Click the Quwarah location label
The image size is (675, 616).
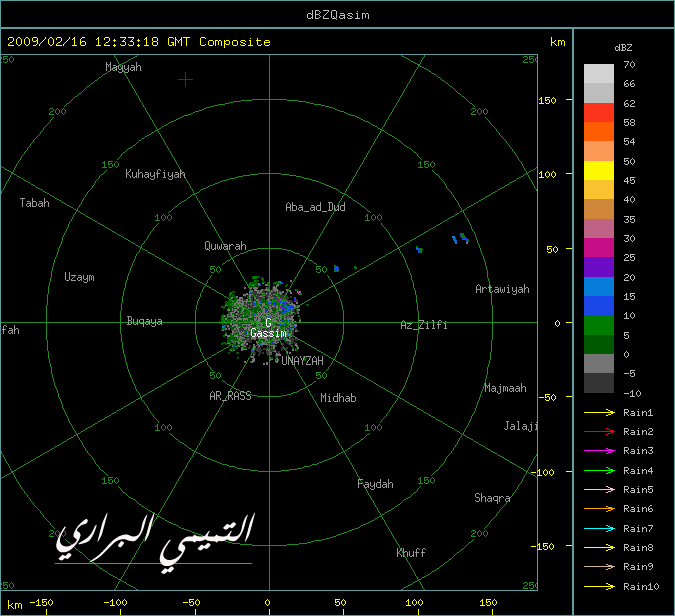click(x=225, y=246)
